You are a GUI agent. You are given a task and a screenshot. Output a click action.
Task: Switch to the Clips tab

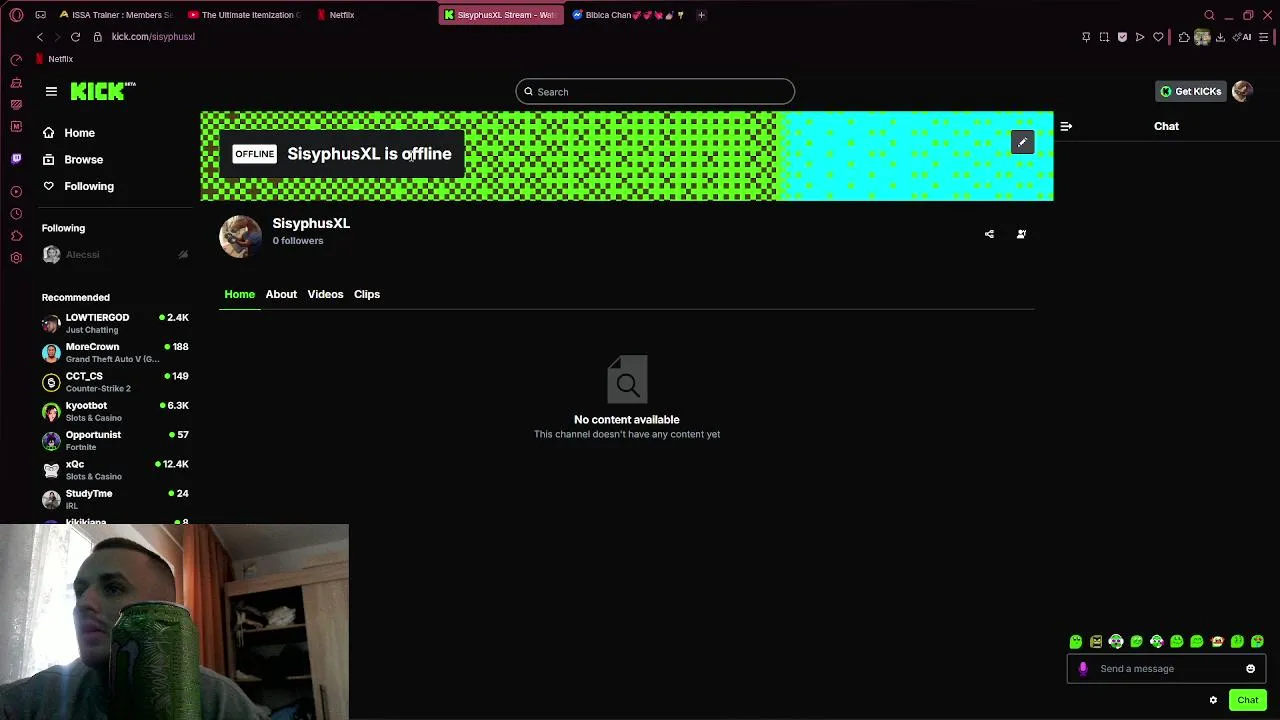[367, 294]
